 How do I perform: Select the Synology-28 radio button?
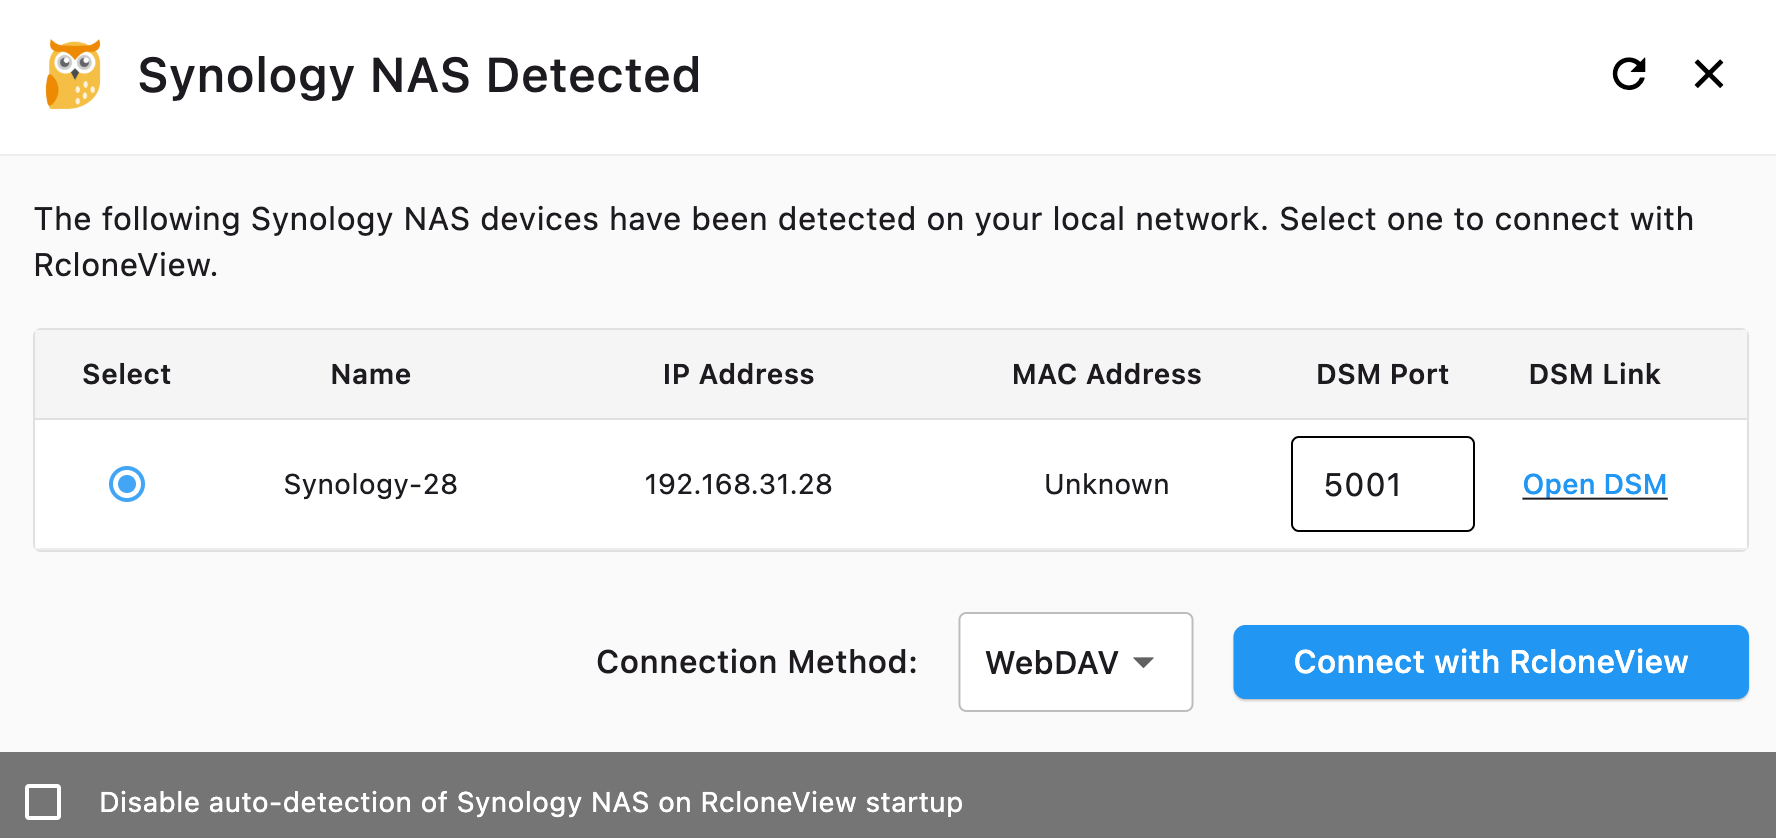(x=126, y=484)
